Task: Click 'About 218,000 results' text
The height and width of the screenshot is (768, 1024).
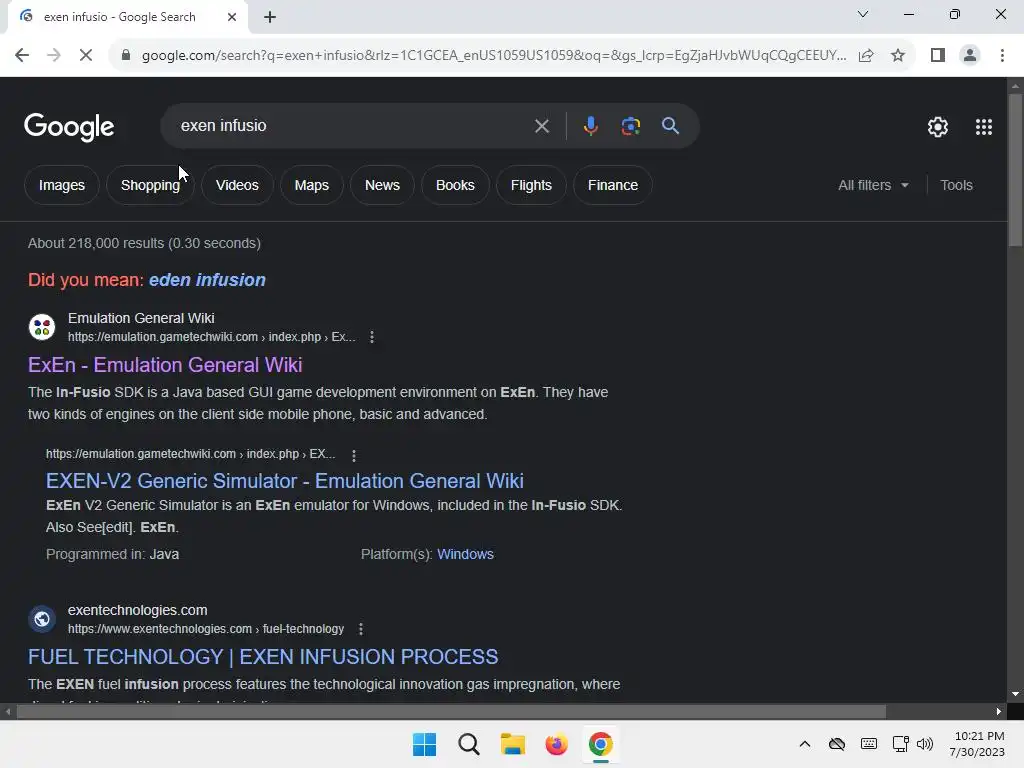Action: click(x=144, y=244)
